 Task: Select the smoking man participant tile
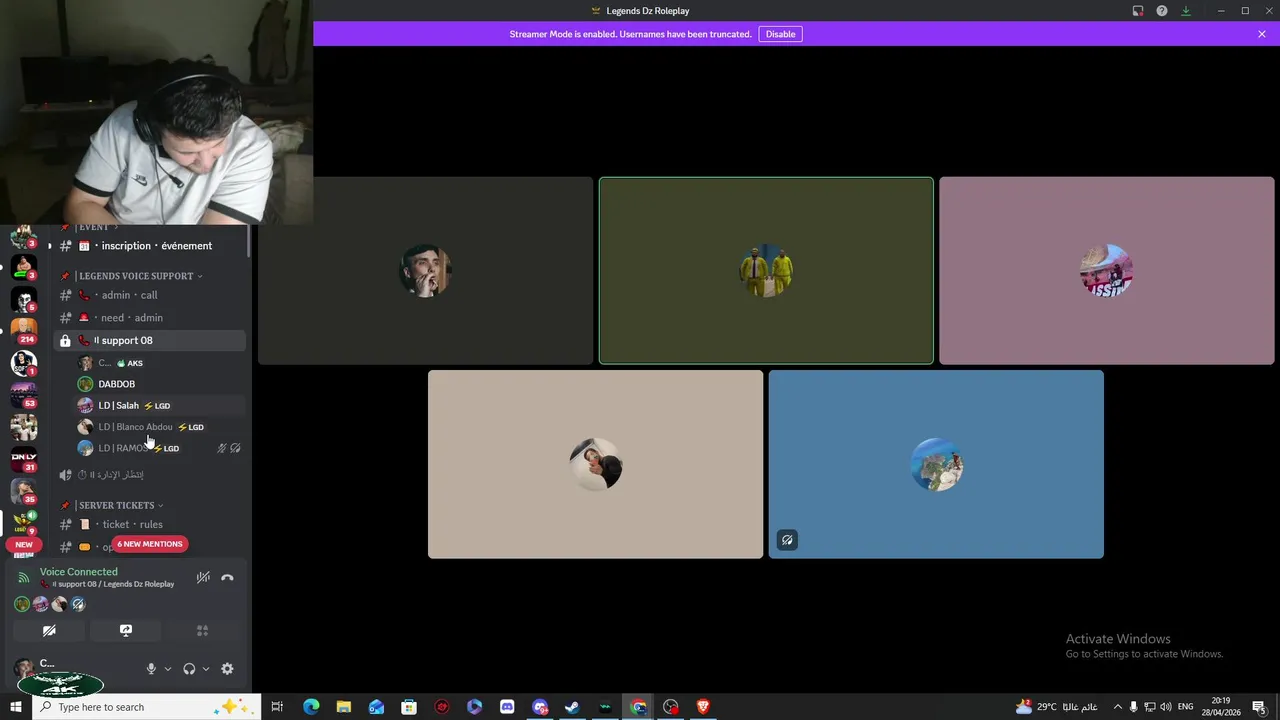point(425,271)
